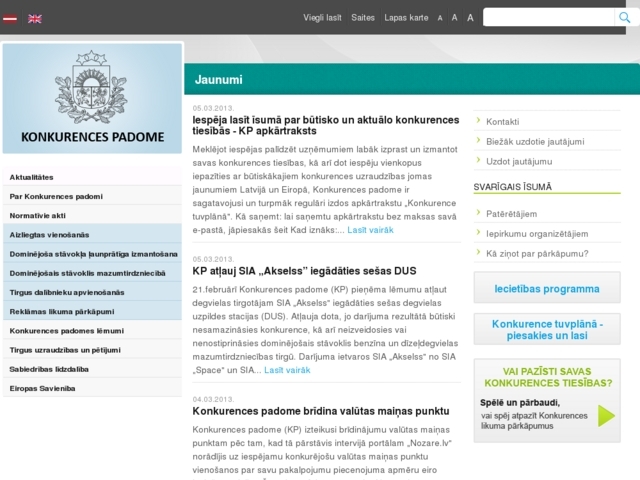The image size is (640, 480).
Task: Open Tirgus uzraudzības un pētījumi item
Action: pos(92,350)
